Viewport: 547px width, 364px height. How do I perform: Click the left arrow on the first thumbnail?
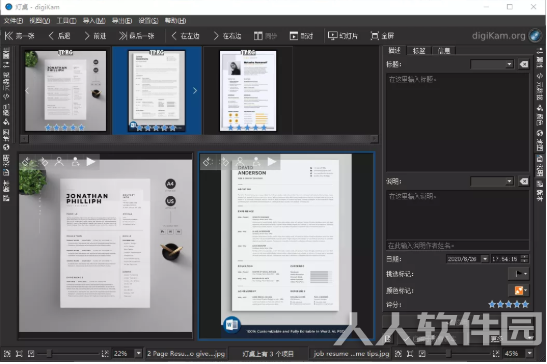pyautogui.click(x=27, y=91)
